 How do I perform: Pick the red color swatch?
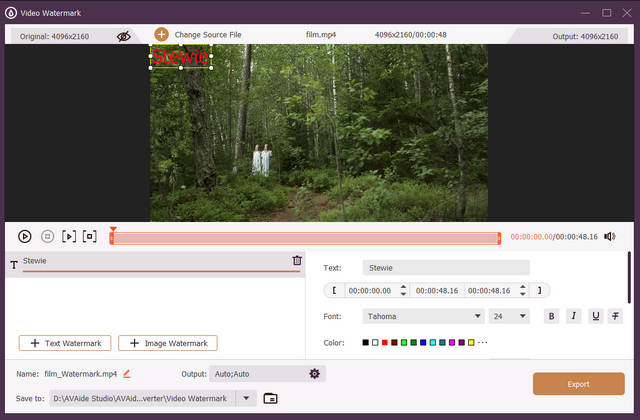pos(385,343)
